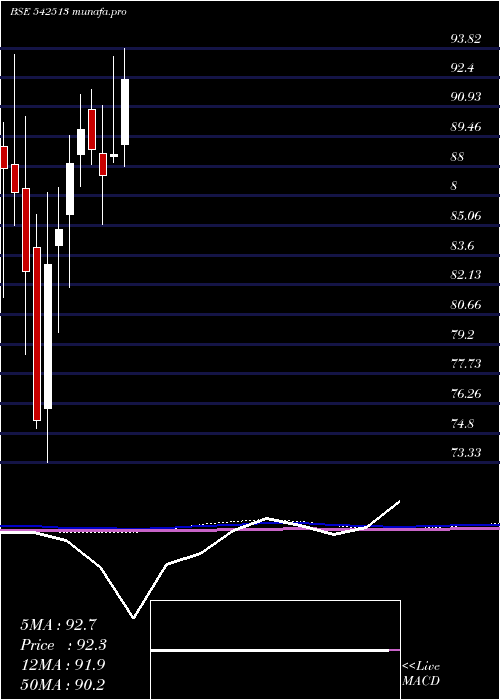Click the 85.06 price axis label
Screen dimensions: 500x700
pos(466,216)
